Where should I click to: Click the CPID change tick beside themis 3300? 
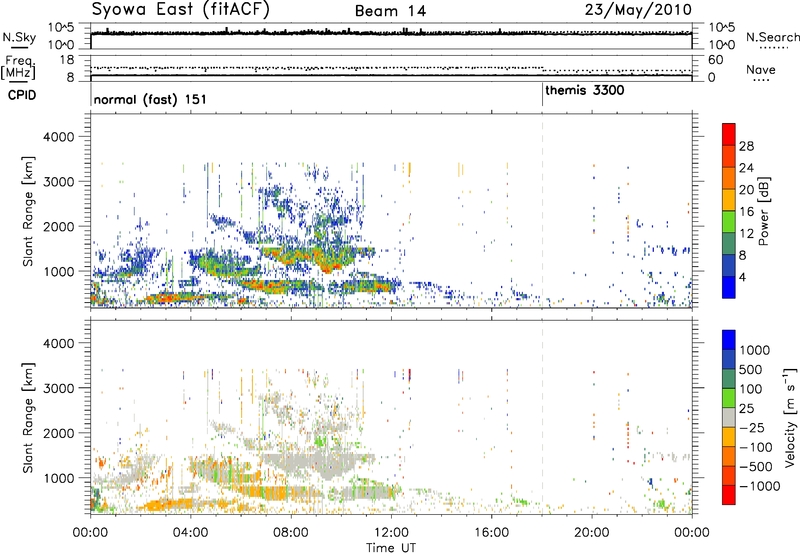542,94
